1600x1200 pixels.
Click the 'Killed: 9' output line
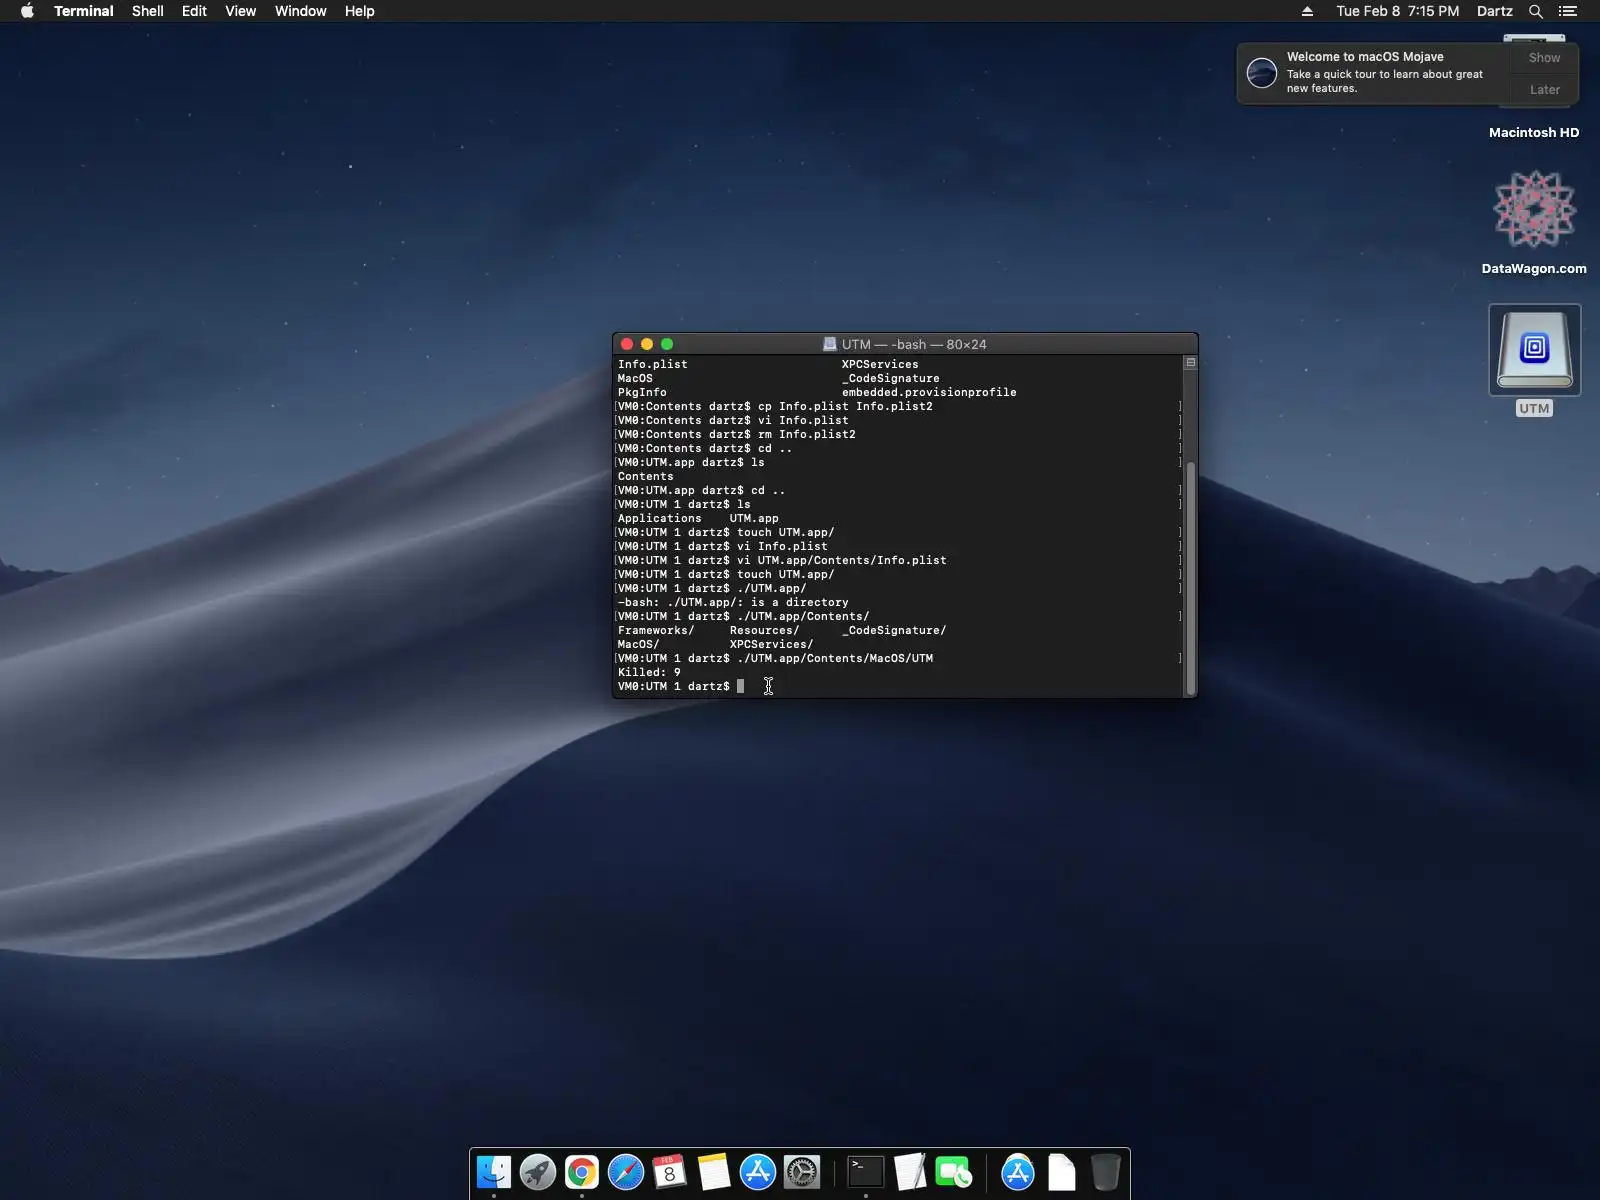pyautogui.click(x=649, y=672)
